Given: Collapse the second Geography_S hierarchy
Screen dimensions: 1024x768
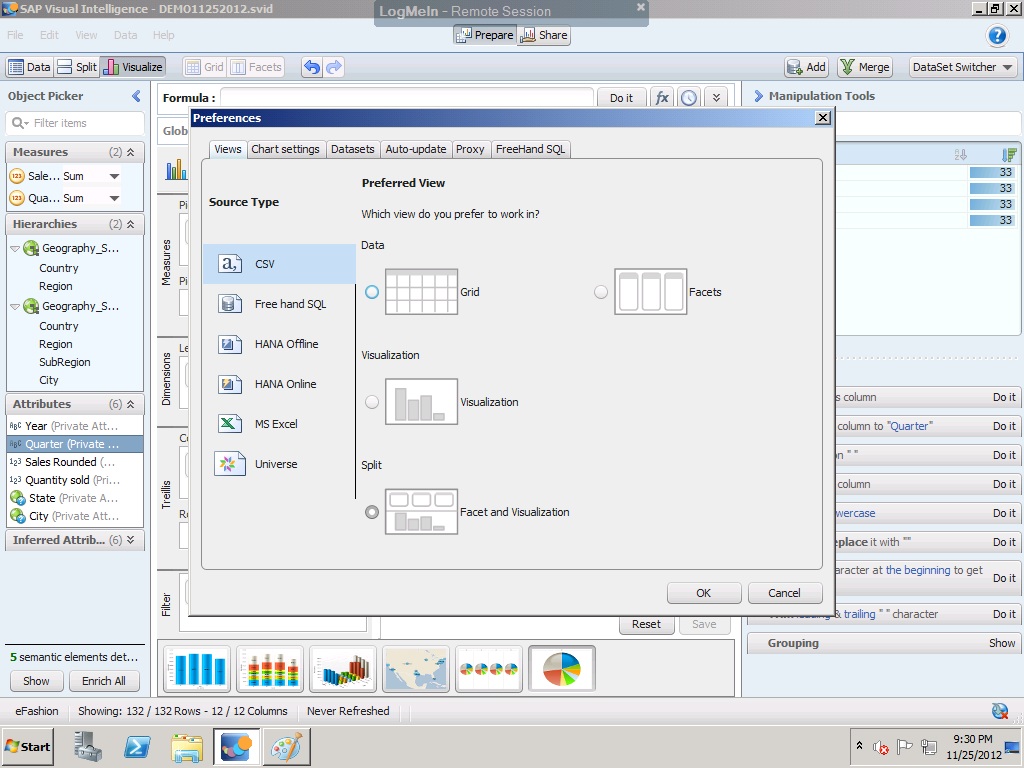Looking at the screenshot, I should (14, 306).
